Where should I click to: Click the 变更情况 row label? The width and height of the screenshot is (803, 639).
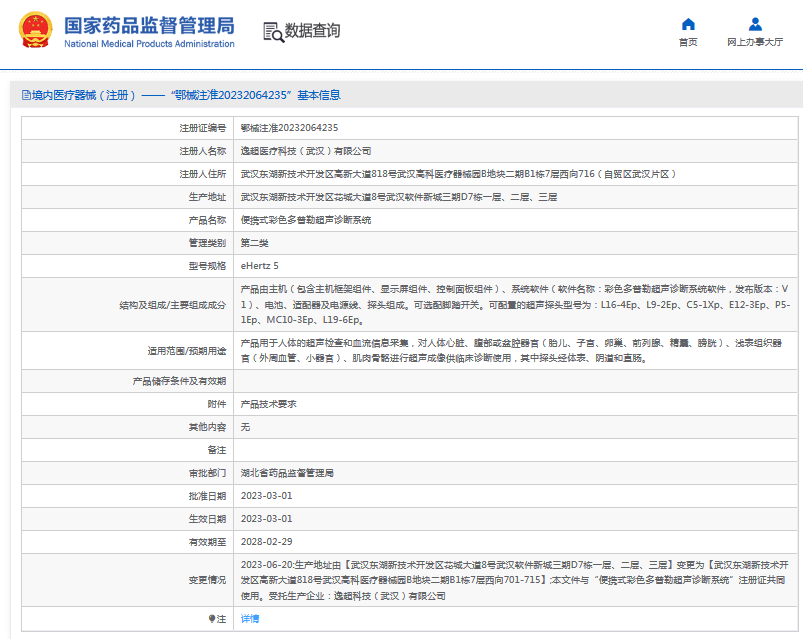point(207,580)
